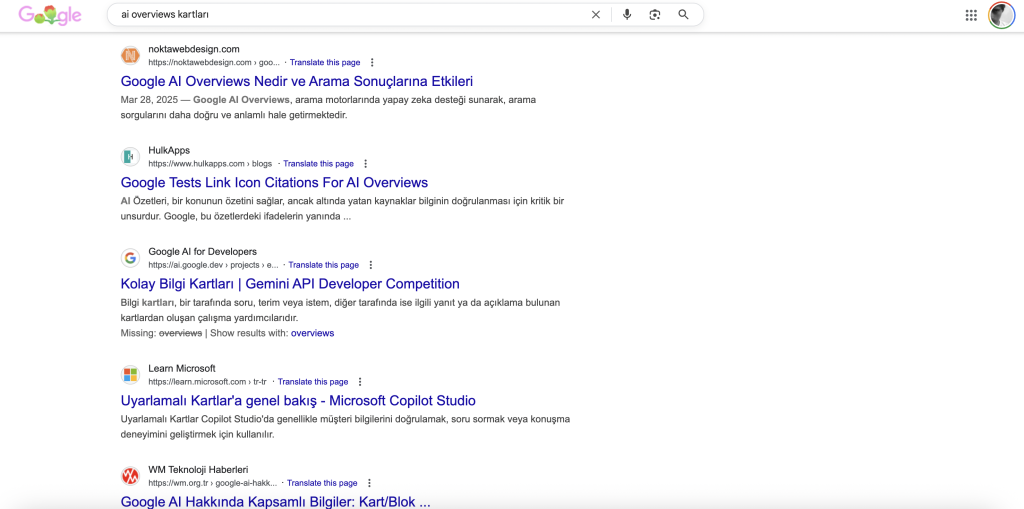Clear the search box with X icon
The image size is (1024, 509).
tap(596, 15)
